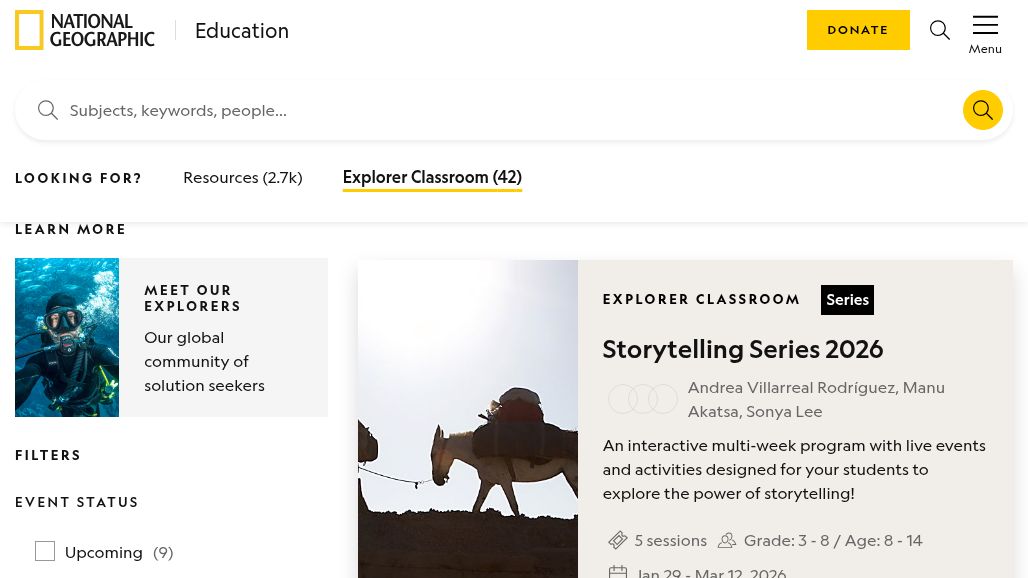The height and width of the screenshot is (578, 1028).
Task: Open the Storytelling Series 2026 title link
Action: [742, 349]
